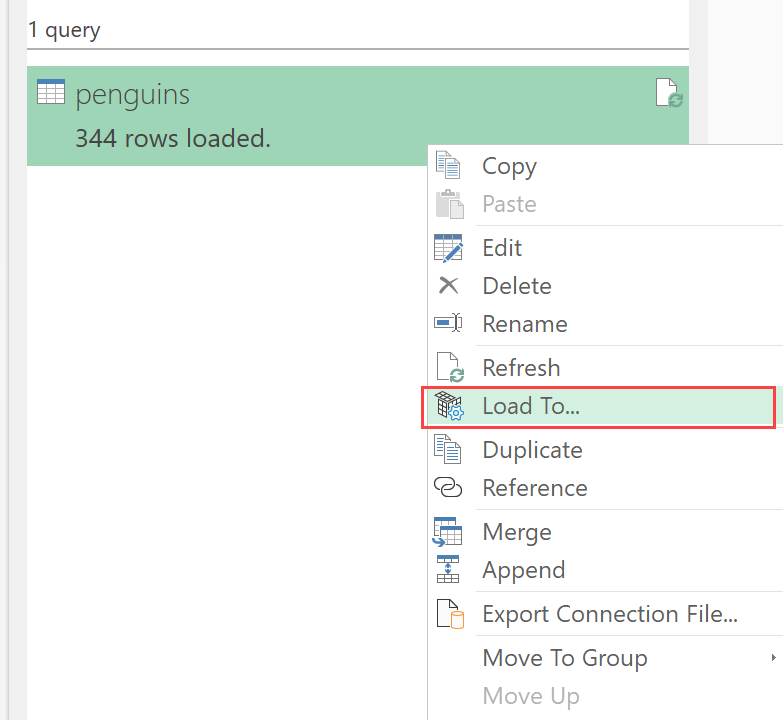Expand the Move To Group submenu arrow
This screenshot has height=720, width=783.
point(773,658)
